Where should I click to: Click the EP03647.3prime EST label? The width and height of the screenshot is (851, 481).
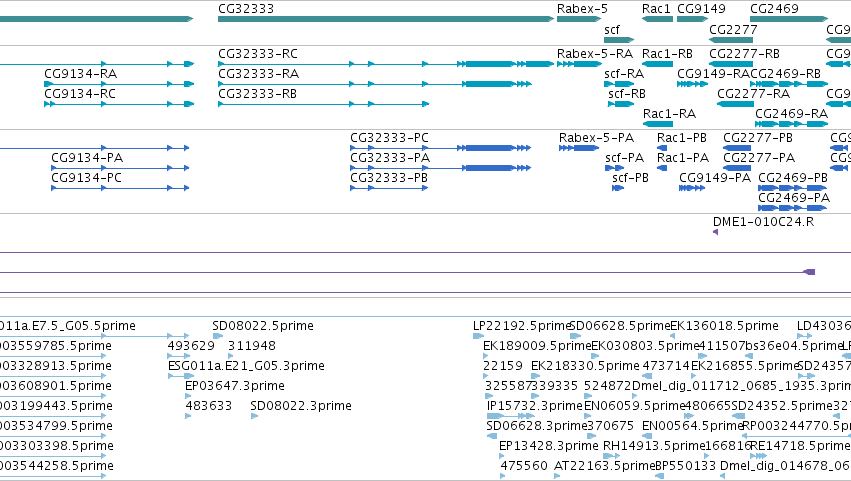(235, 386)
